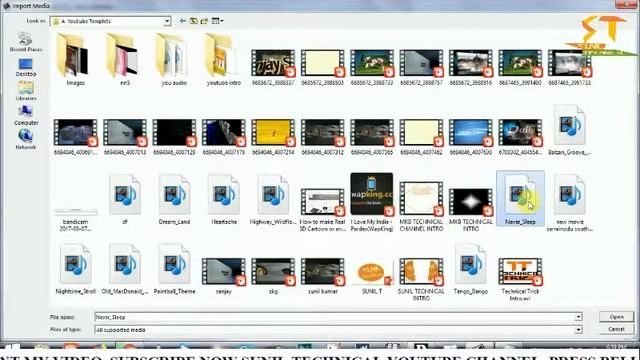Select the How to make Real 3D Cartoon video
This screenshot has height=360, width=640.
click(322, 209)
